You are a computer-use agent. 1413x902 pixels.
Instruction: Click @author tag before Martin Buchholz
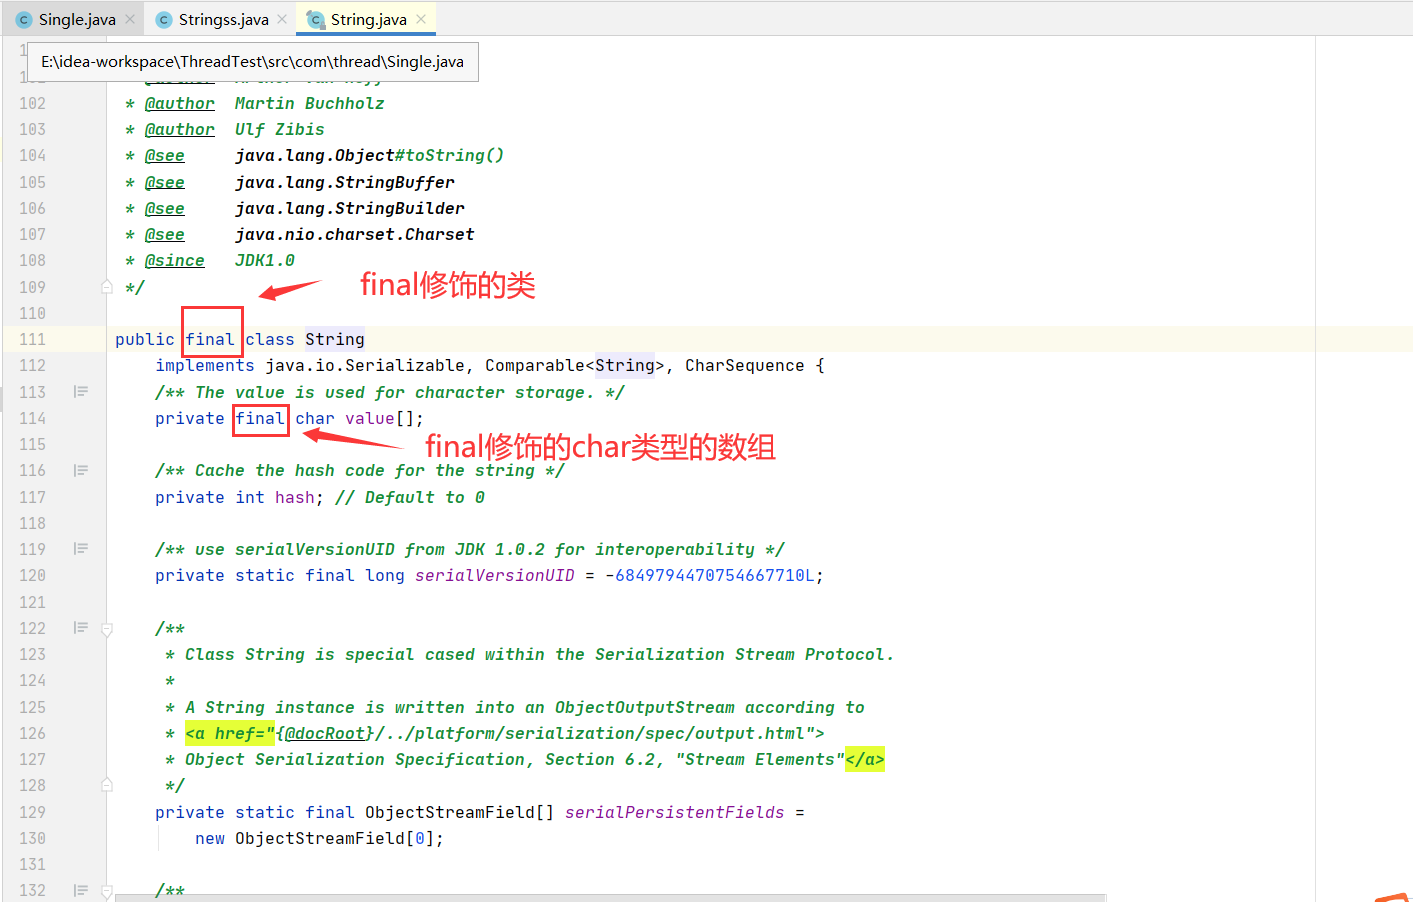click(x=180, y=103)
